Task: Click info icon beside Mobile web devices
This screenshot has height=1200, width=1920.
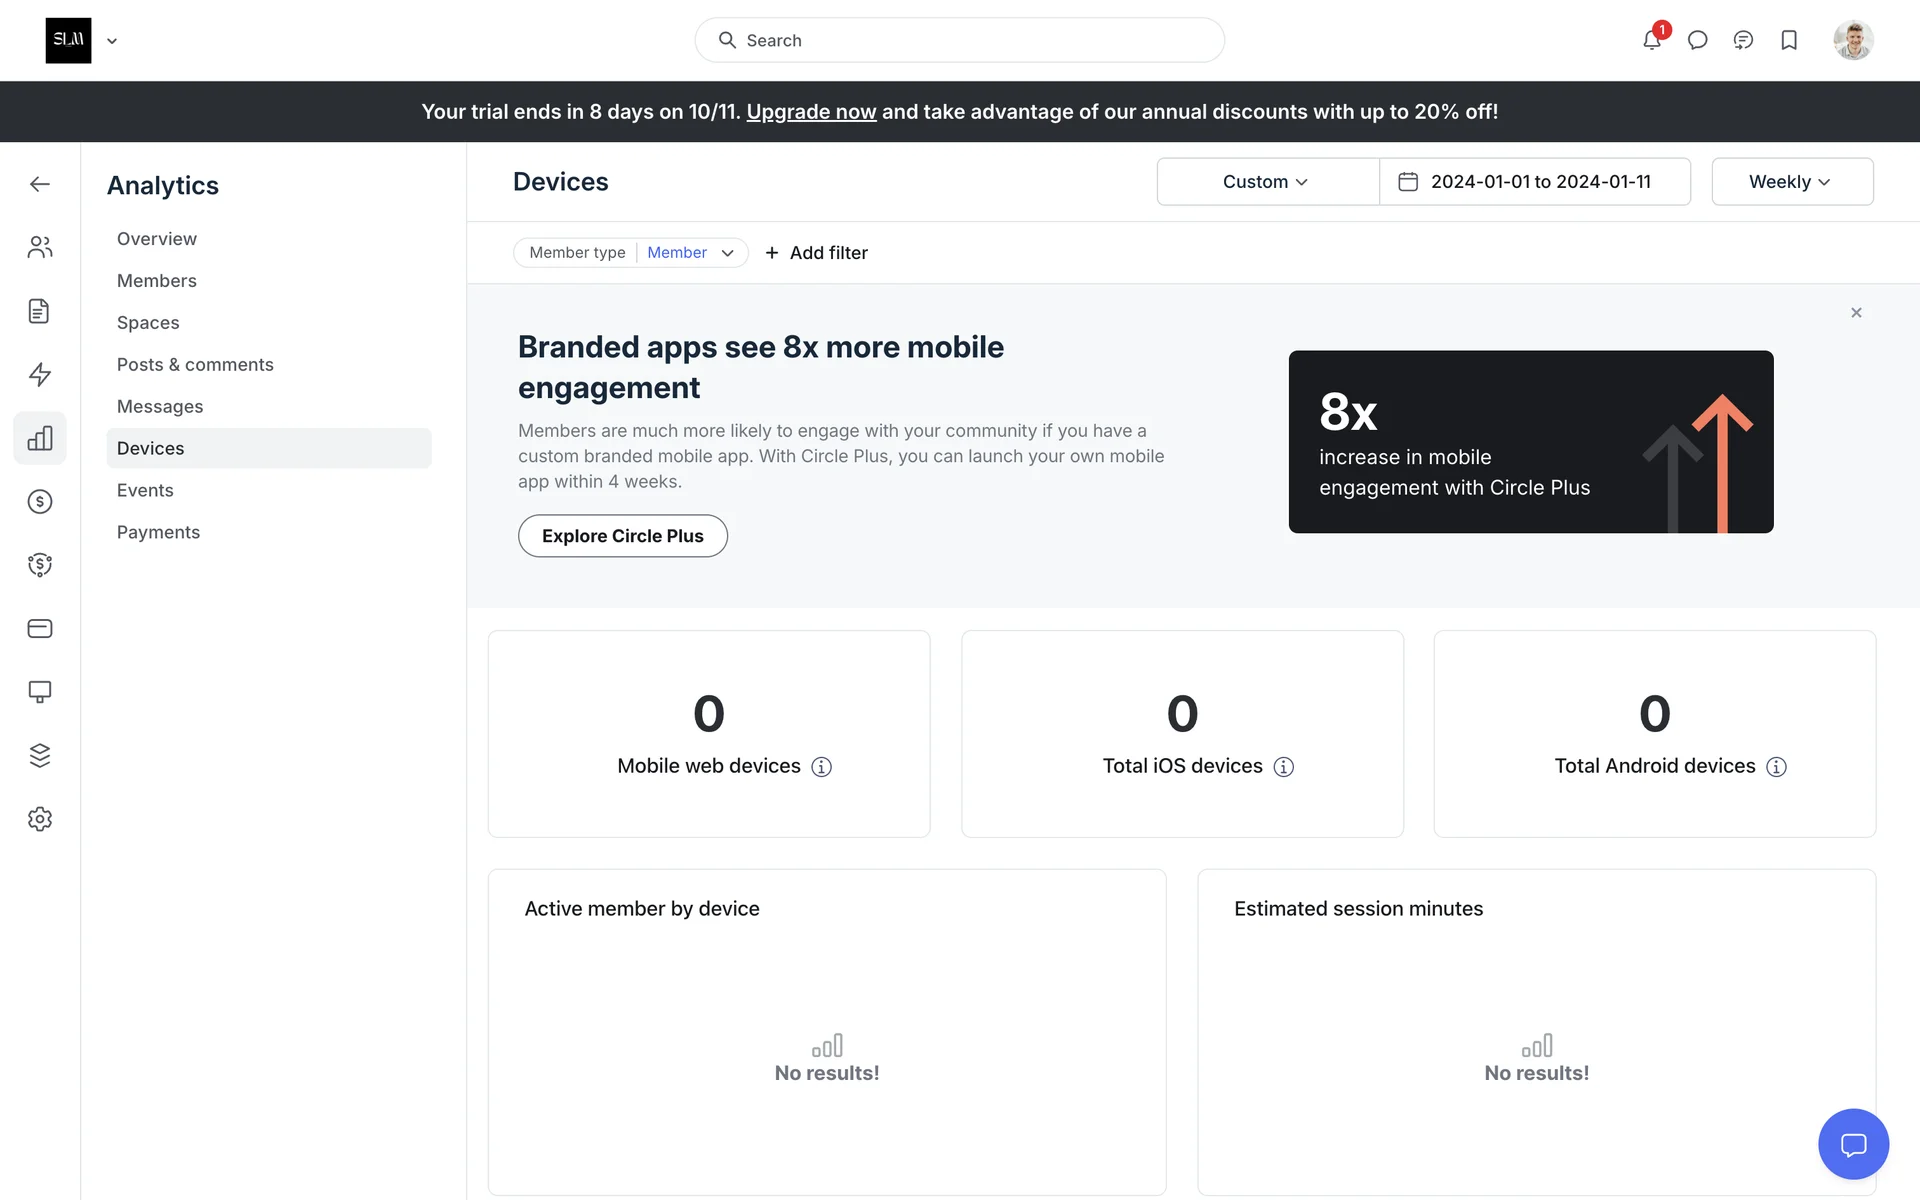Action: [x=821, y=767]
